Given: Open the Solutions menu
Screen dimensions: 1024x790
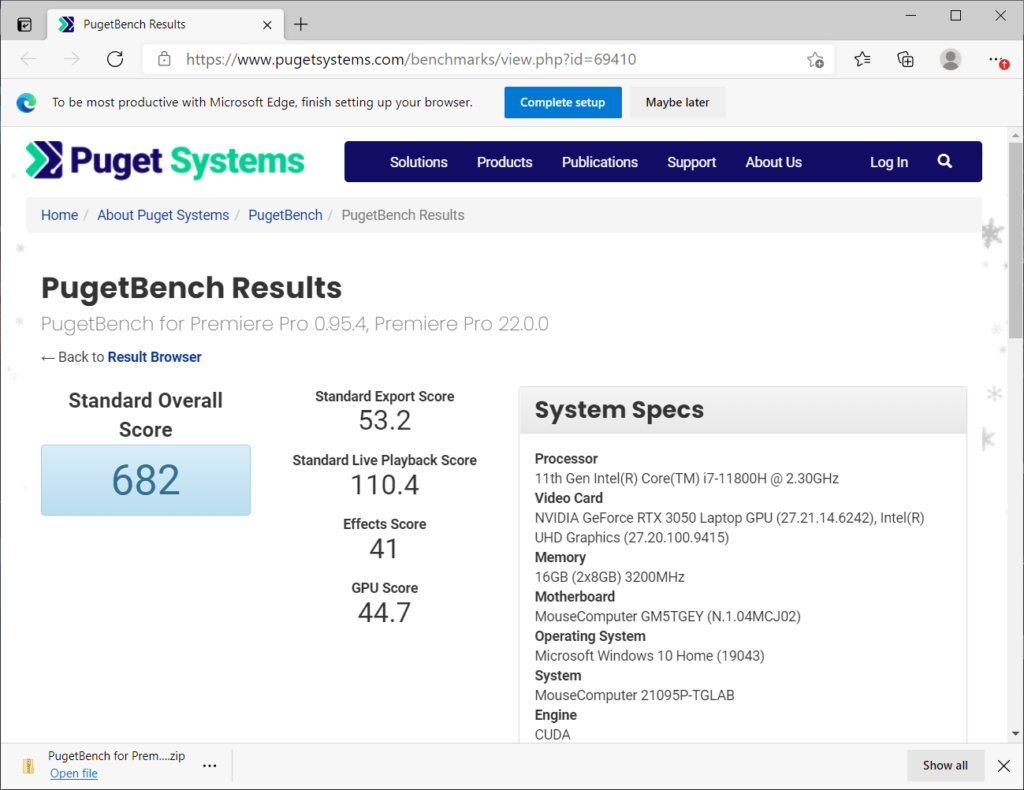Looking at the screenshot, I should pyautogui.click(x=419, y=162).
